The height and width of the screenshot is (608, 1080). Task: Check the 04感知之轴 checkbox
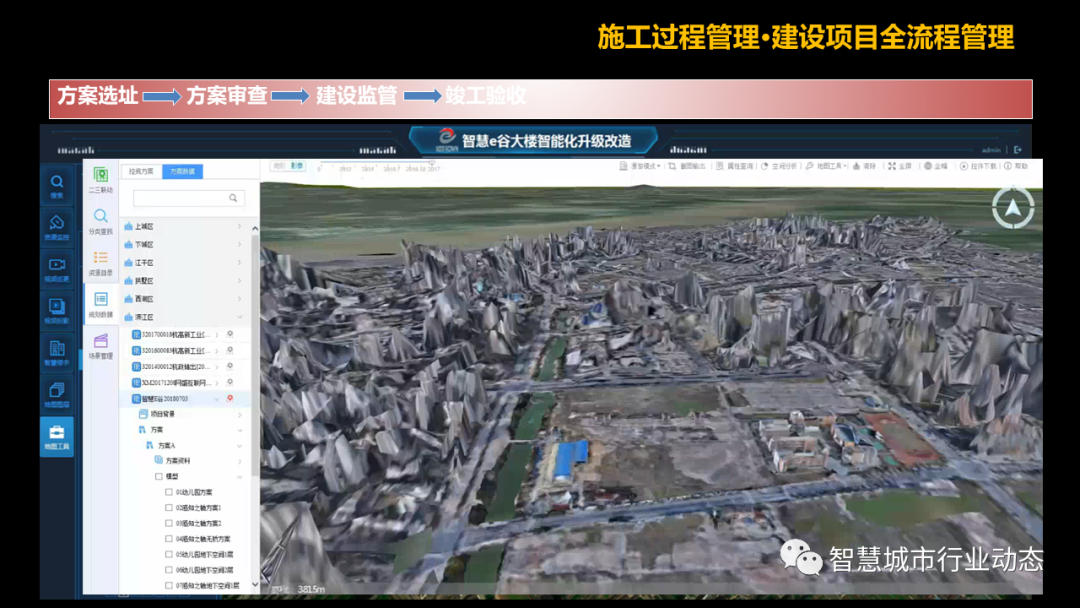[x=169, y=538]
